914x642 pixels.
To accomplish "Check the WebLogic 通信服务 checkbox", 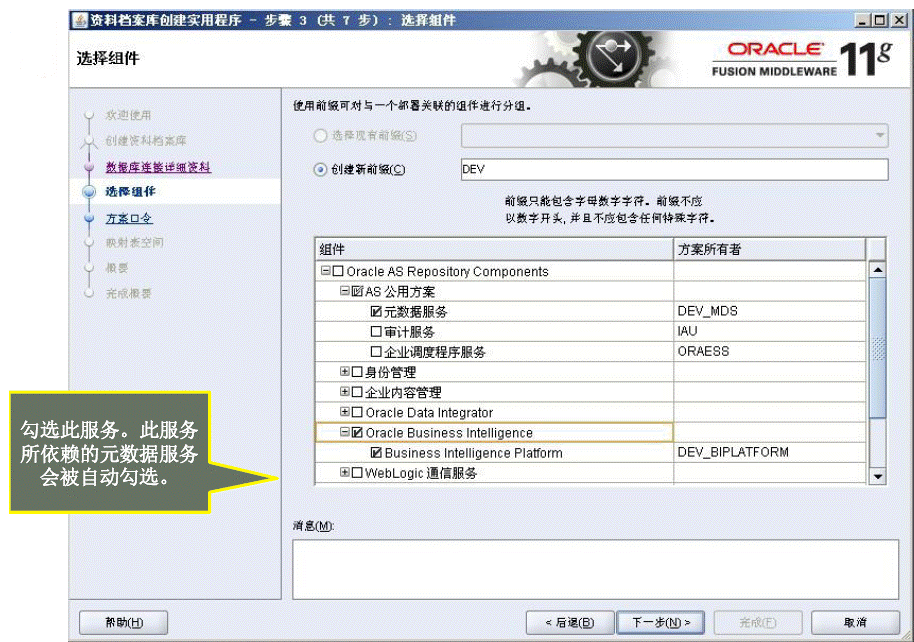I will click(357, 472).
